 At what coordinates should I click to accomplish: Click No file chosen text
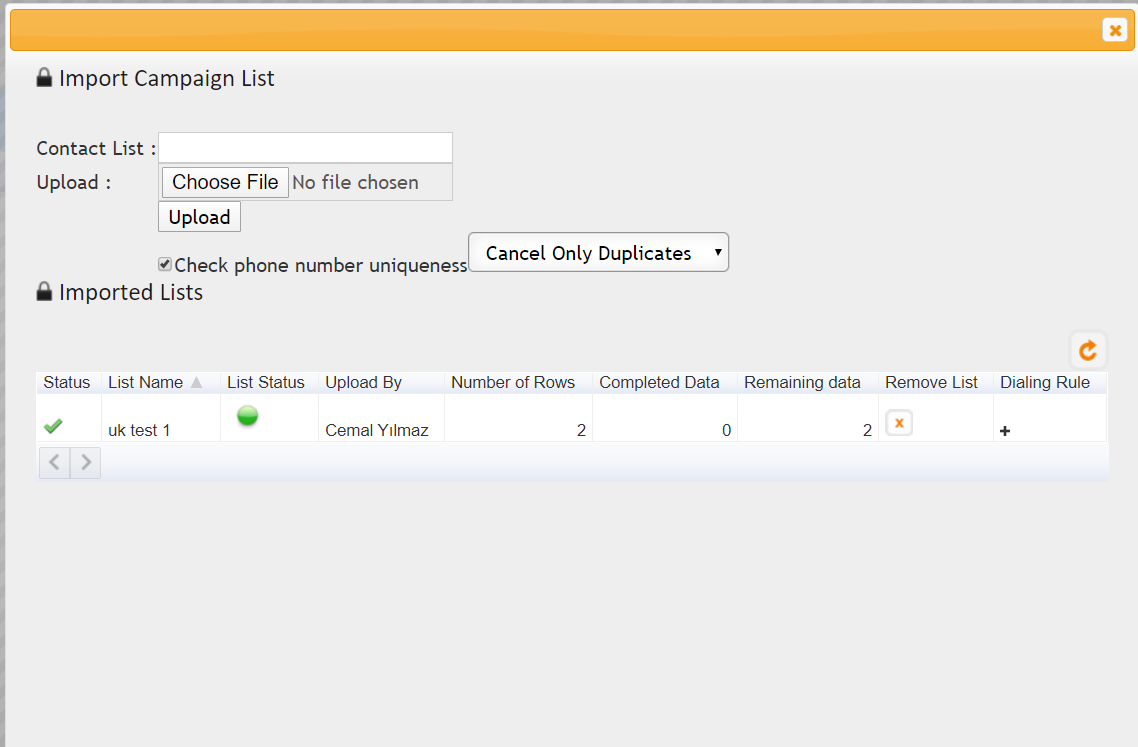pos(356,182)
